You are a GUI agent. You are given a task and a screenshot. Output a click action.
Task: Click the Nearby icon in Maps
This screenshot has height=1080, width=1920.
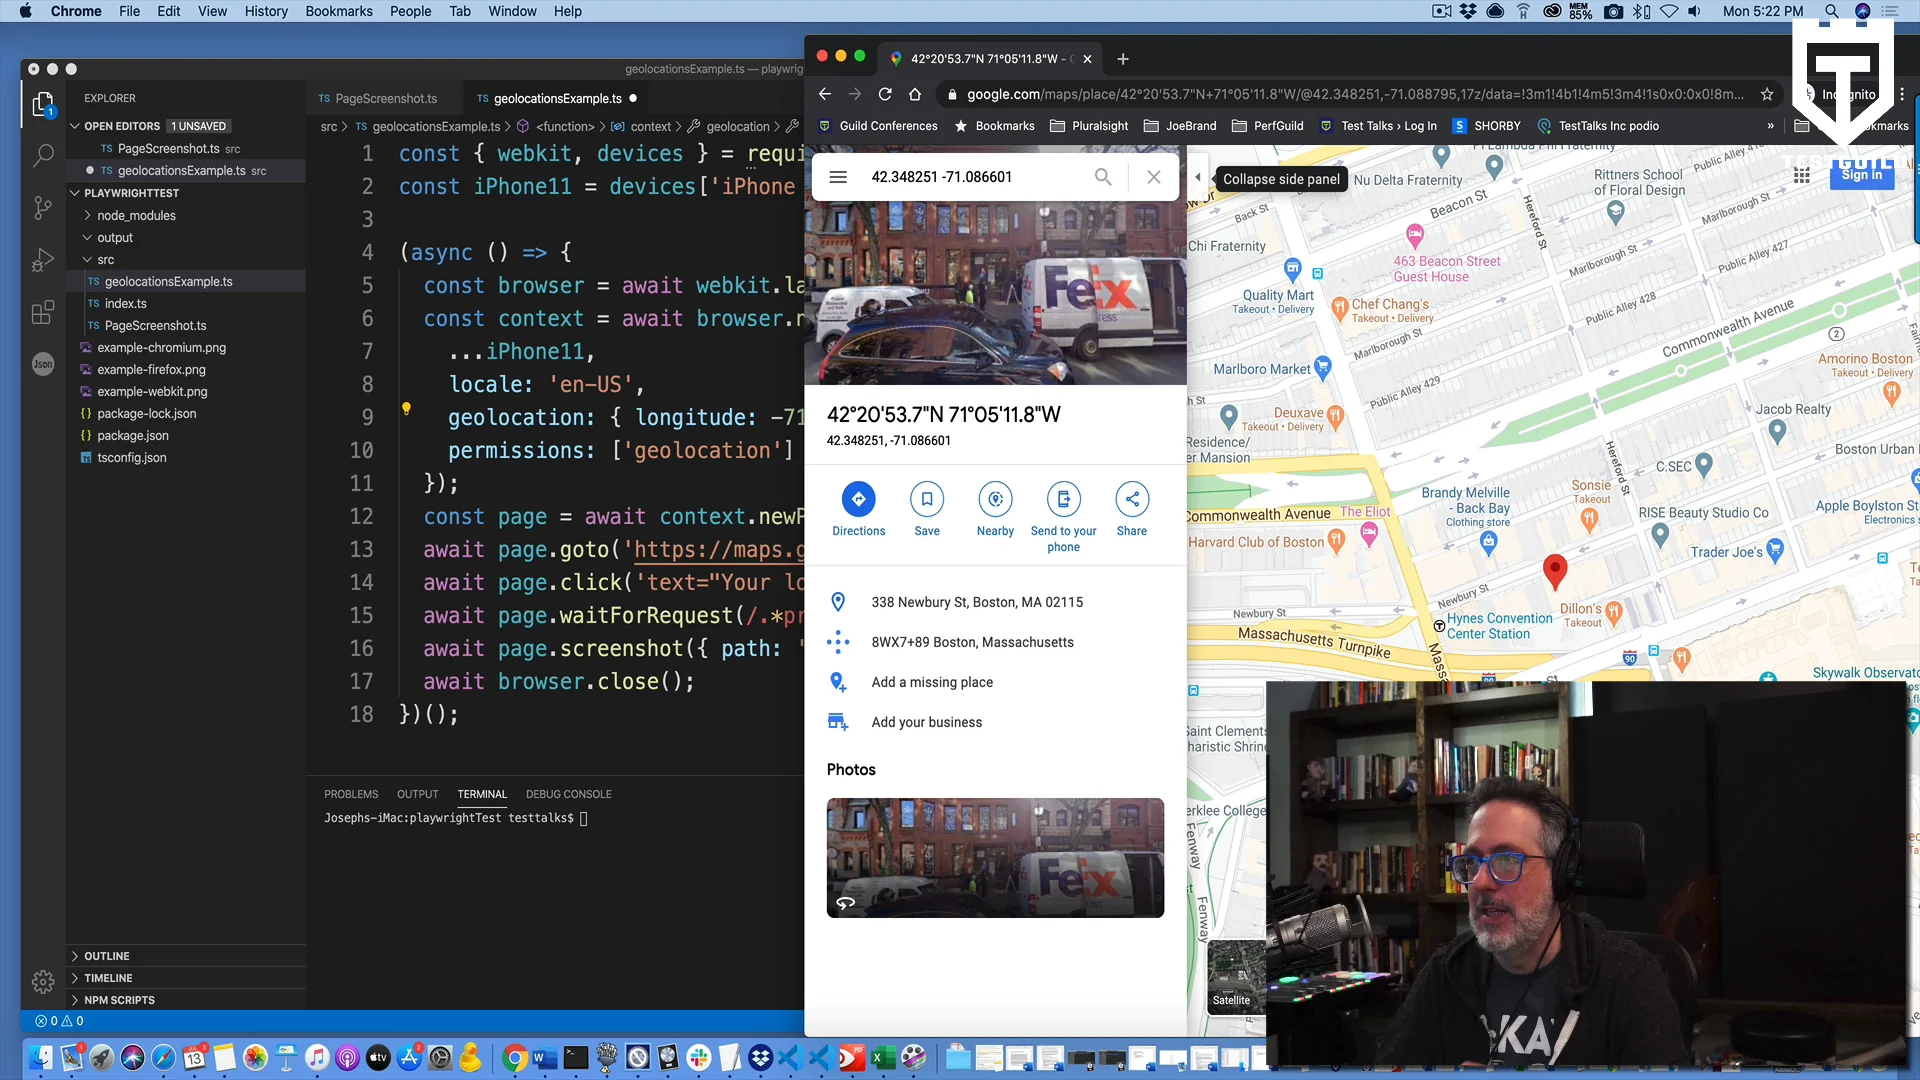[994, 499]
